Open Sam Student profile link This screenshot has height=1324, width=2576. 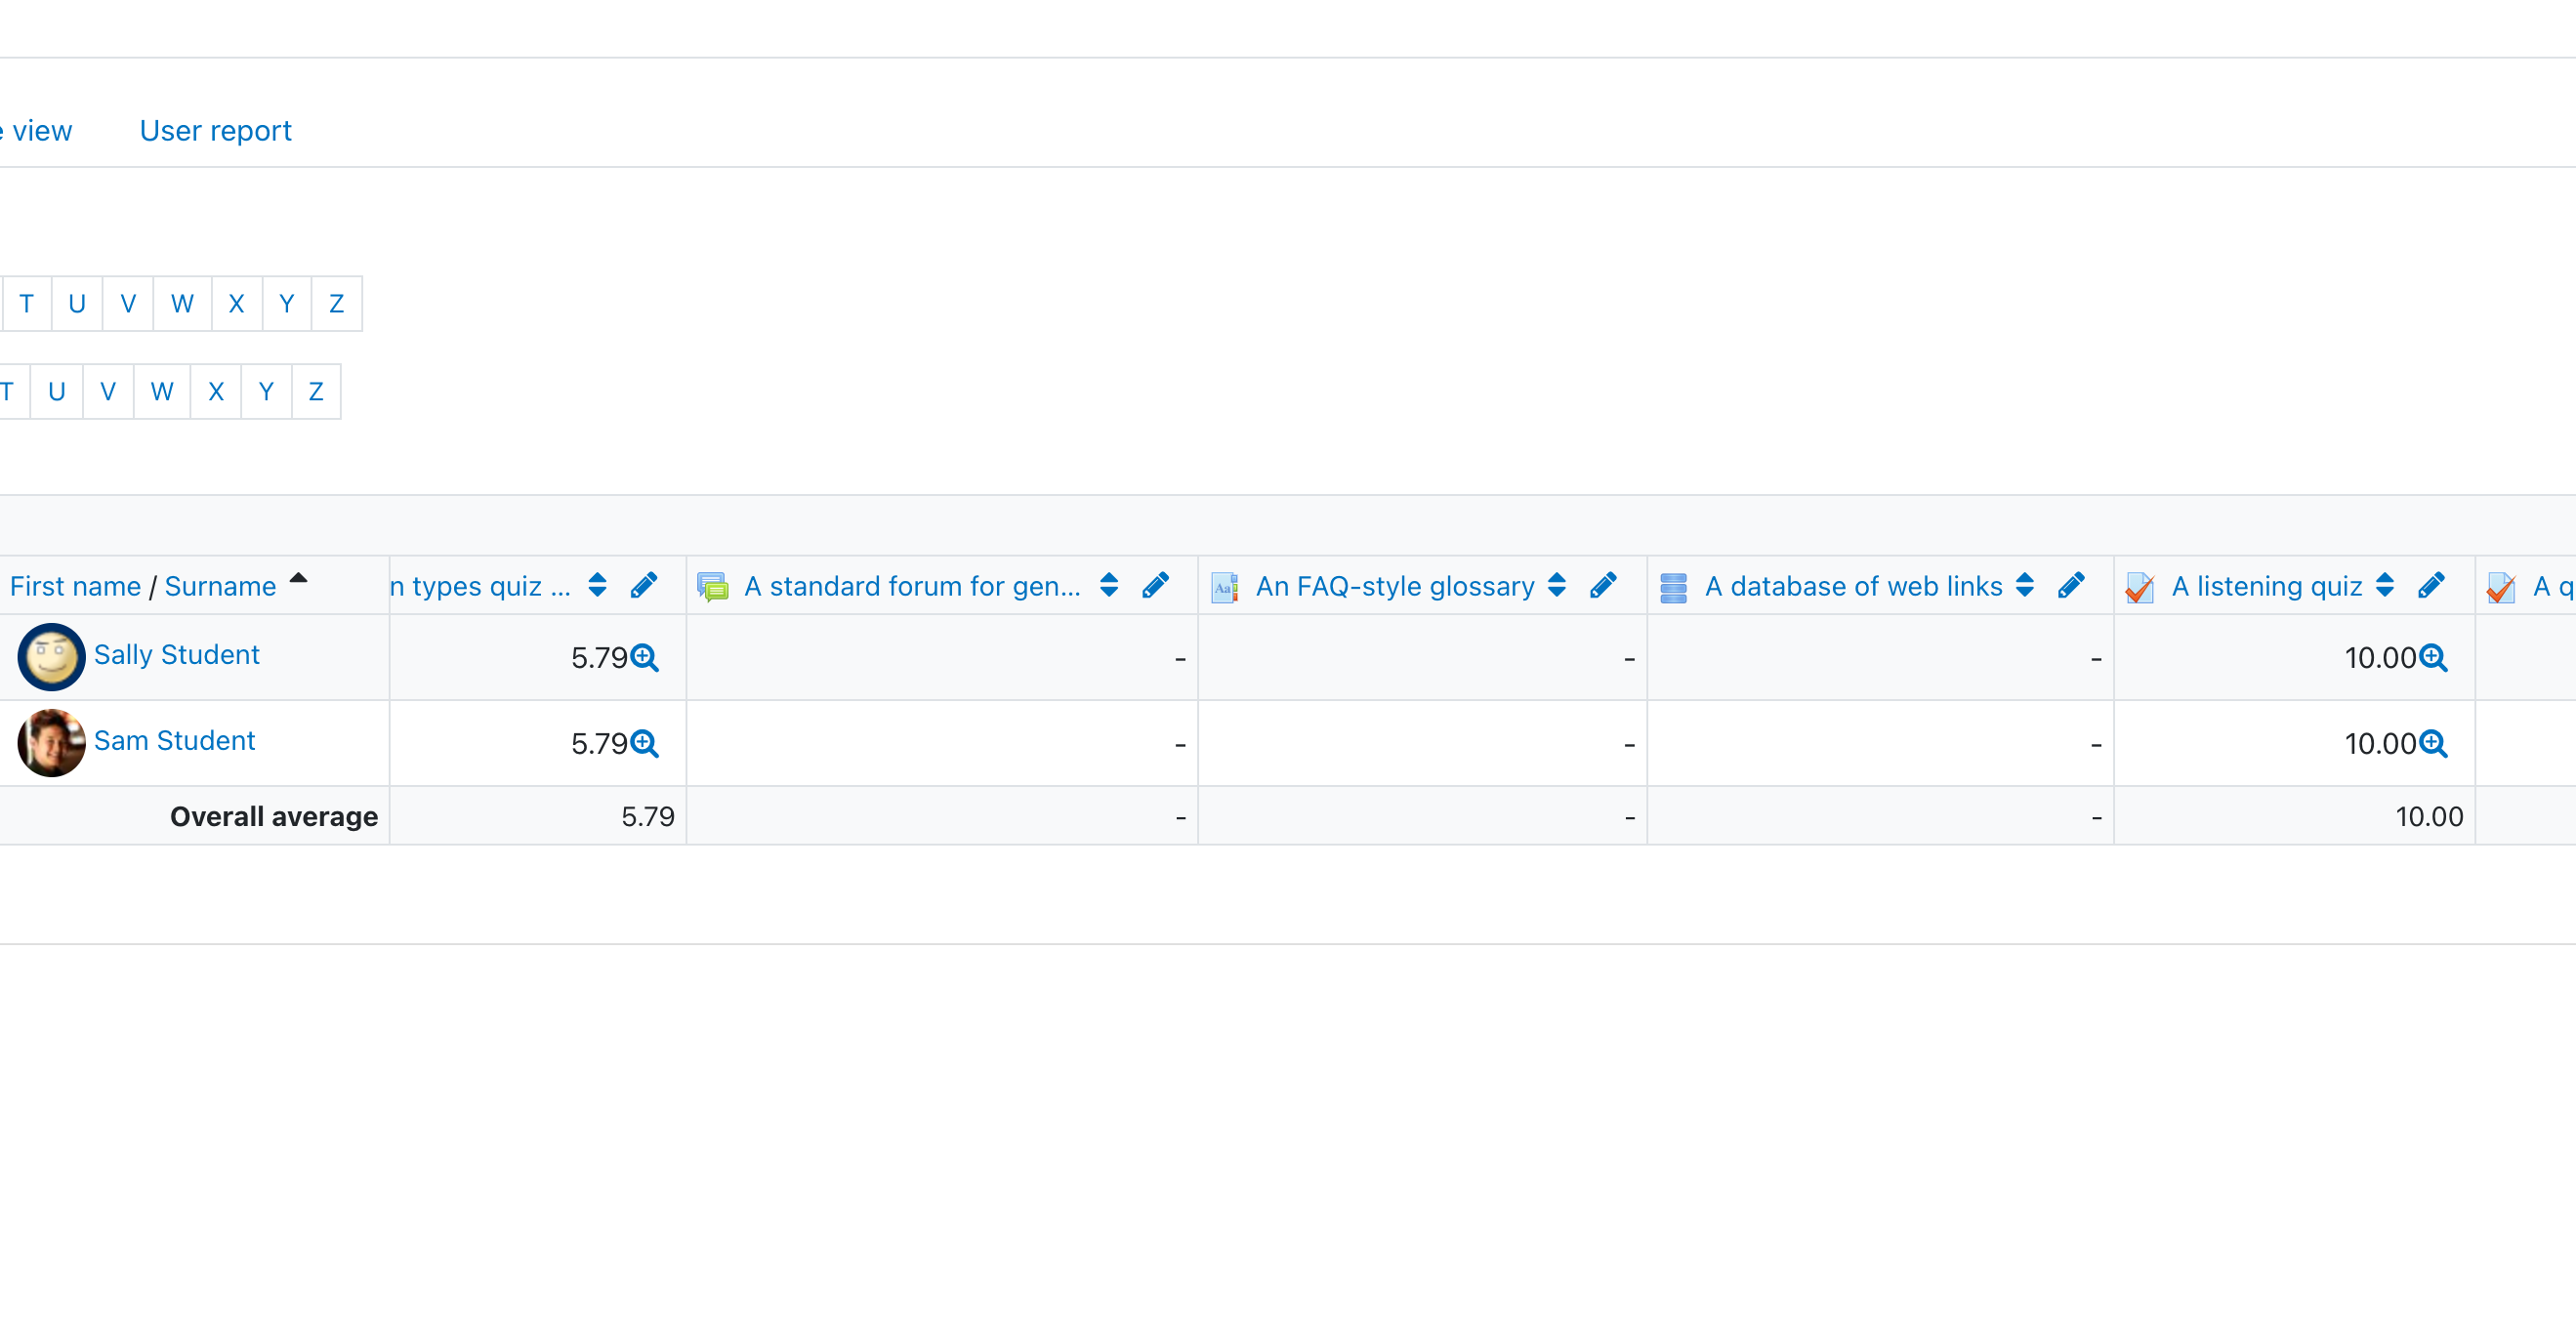[174, 740]
